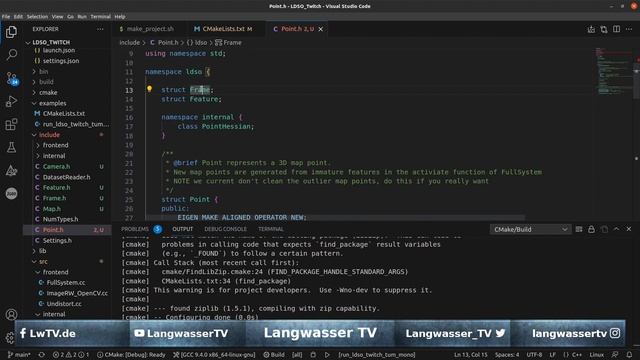Click errors and warnings count in status bar
The height and width of the screenshot is (360, 640).
click(x=71, y=355)
